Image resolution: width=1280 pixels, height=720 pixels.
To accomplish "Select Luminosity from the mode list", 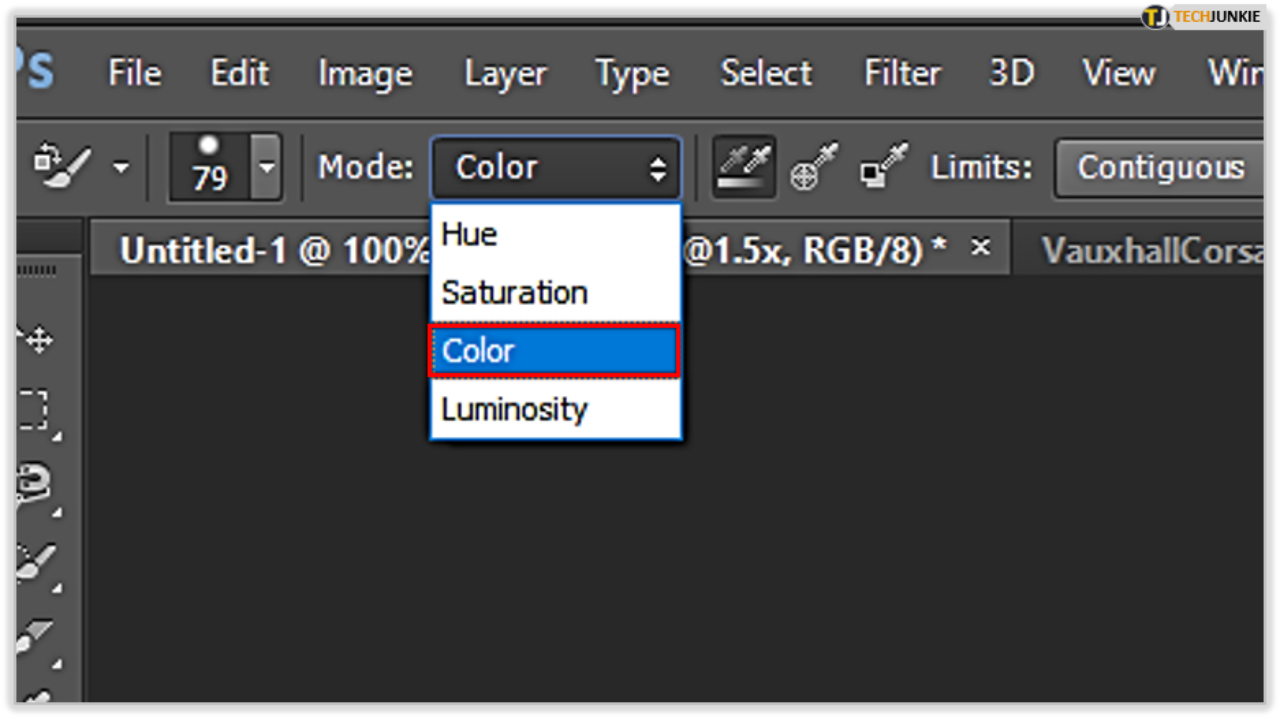I will point(513,408).
